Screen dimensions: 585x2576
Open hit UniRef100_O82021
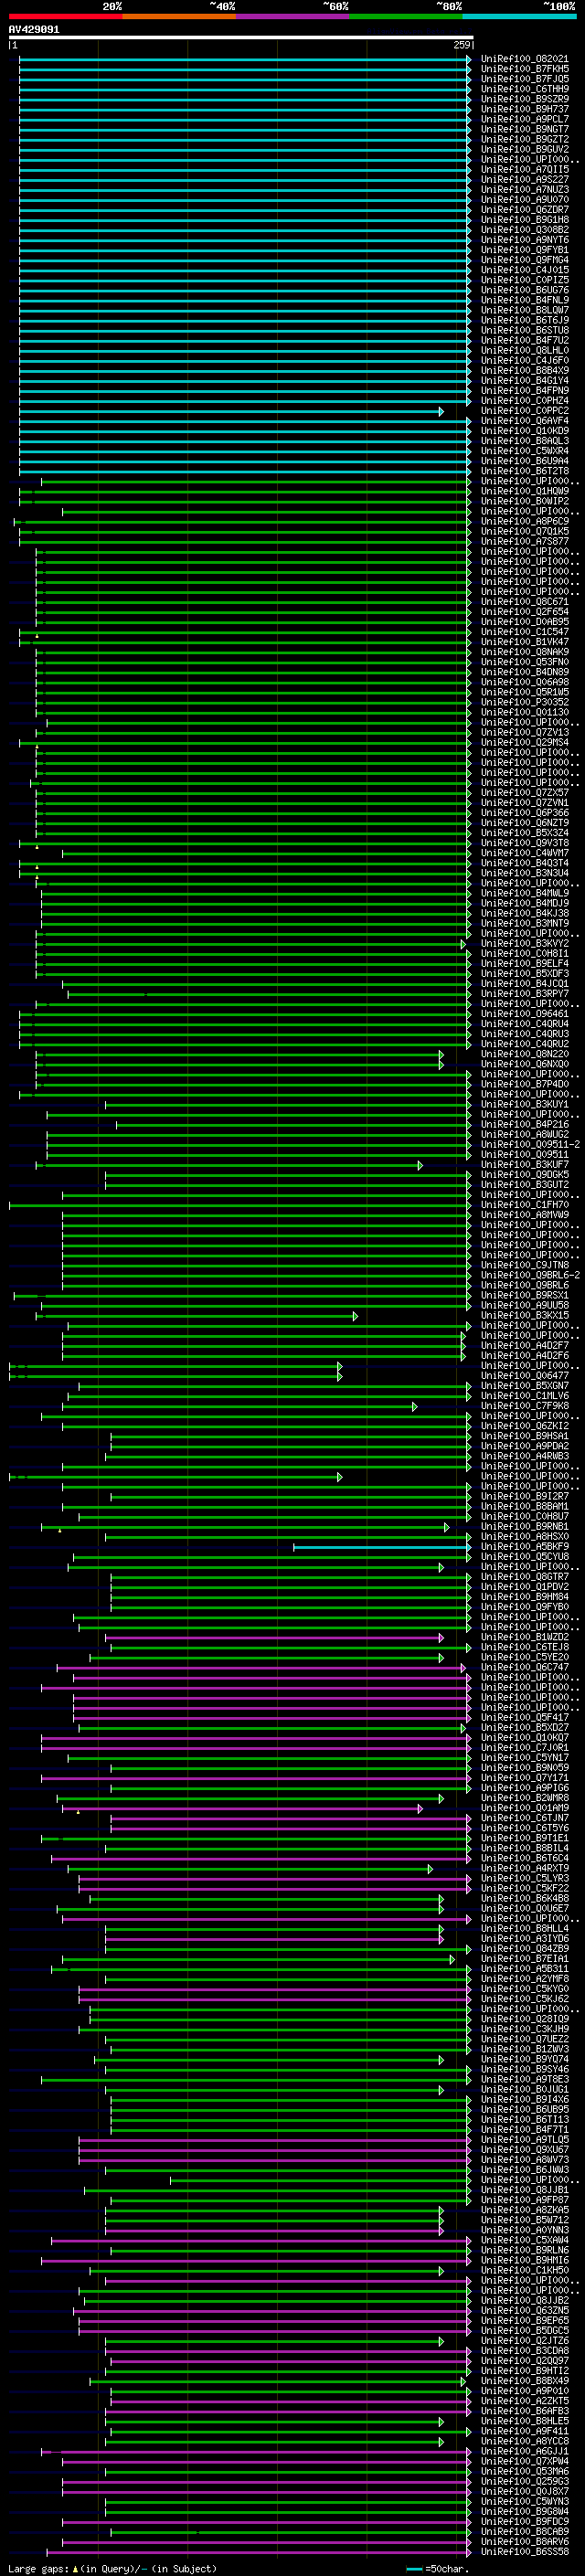point(525,59)
